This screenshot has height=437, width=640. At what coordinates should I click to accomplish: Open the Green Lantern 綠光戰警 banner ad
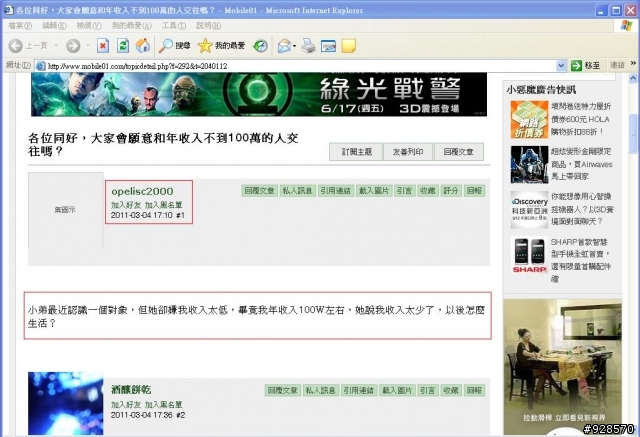259,95
